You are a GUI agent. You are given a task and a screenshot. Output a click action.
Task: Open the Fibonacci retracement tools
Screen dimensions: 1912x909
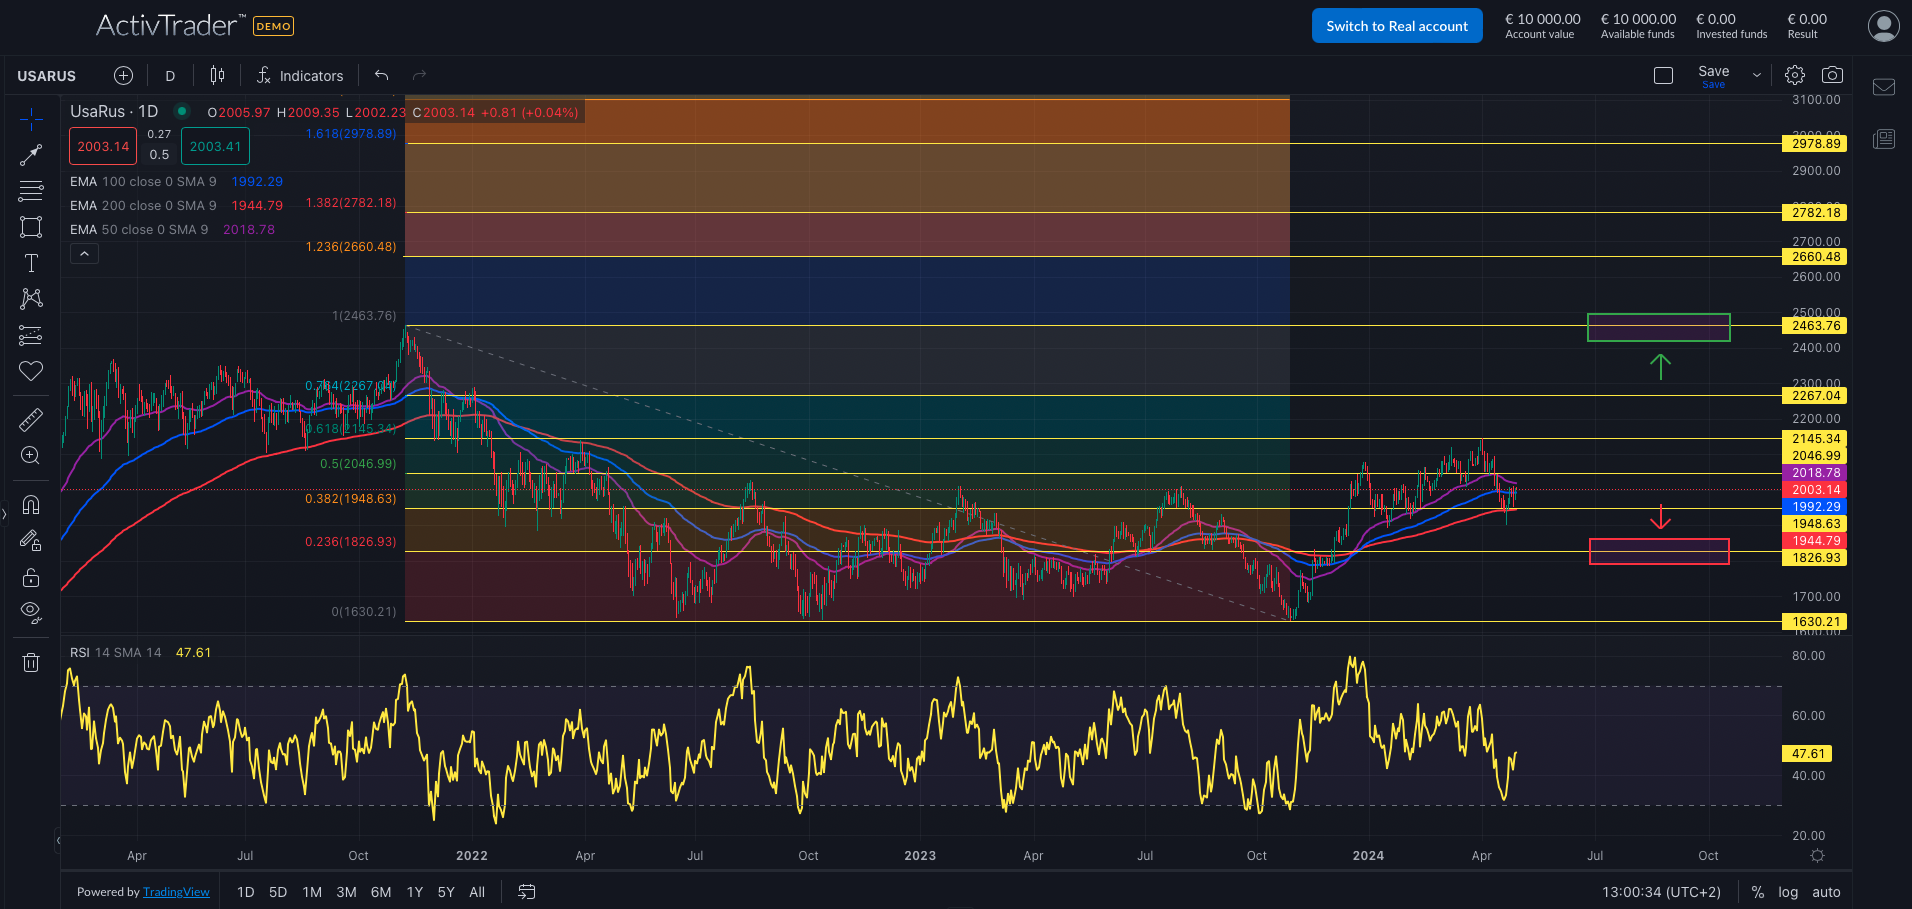point(31,191)
